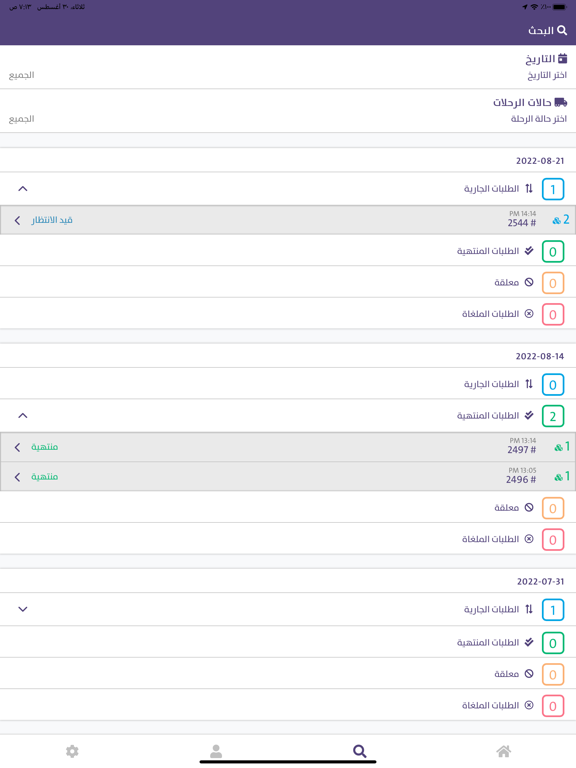Click suspended ban icon under 2022-07-31
The image size is (576, 768).
(529, 673)
